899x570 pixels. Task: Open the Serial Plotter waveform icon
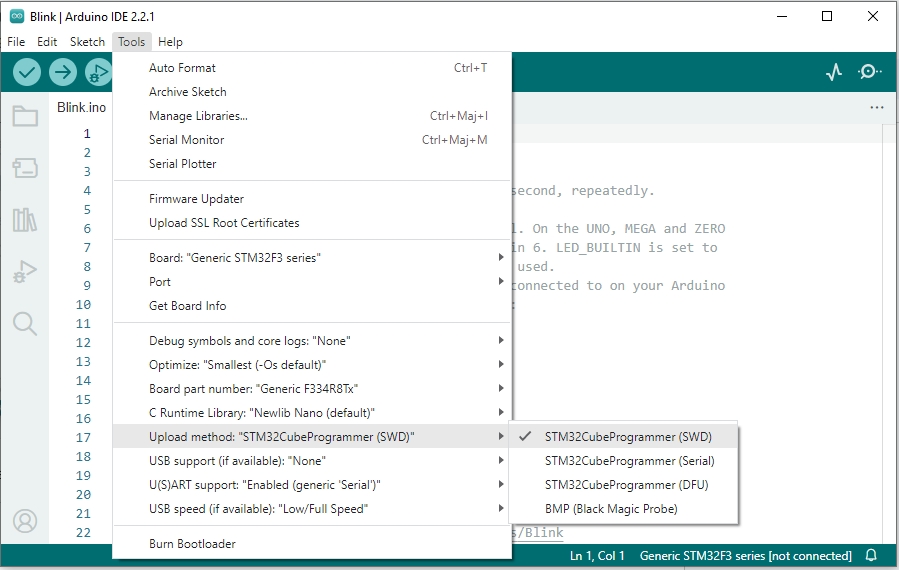[834, 72]
